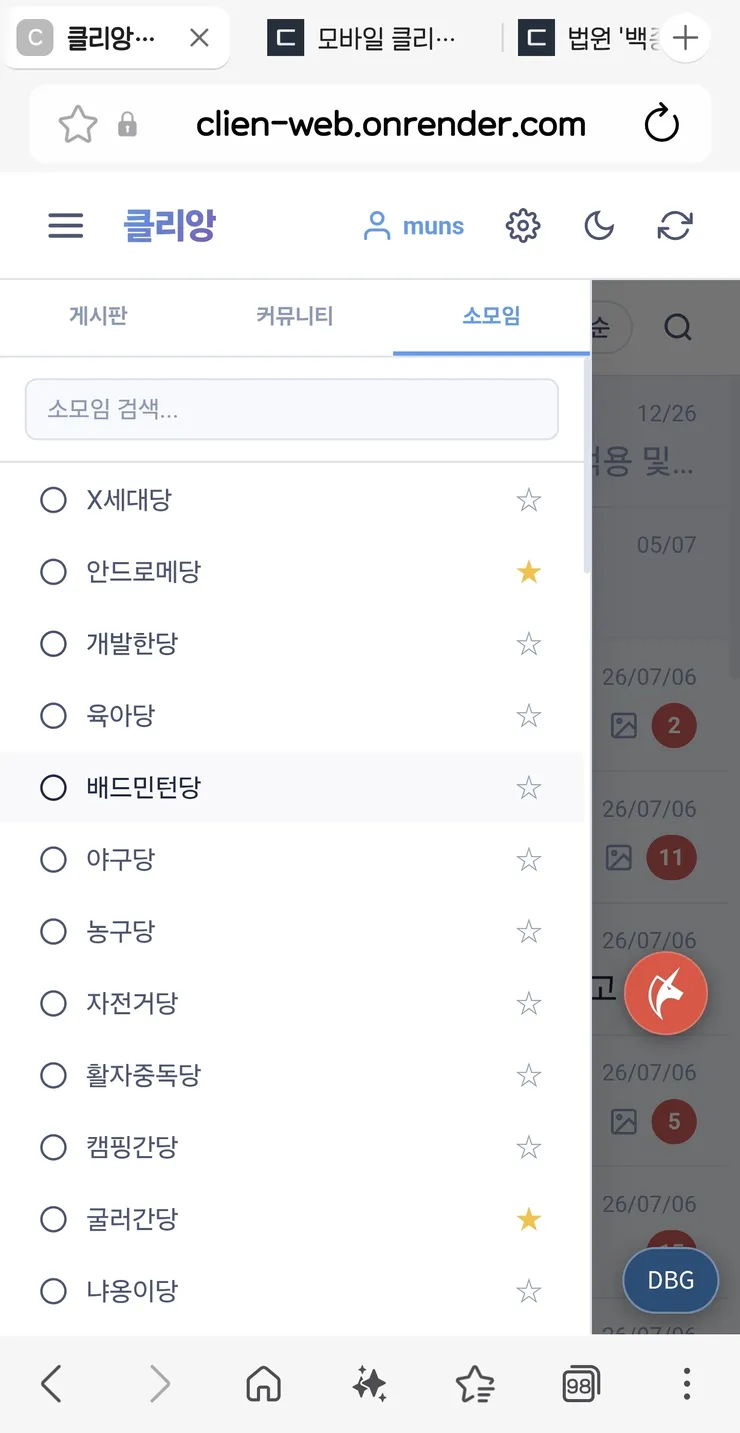Open the muns user profile link
Screen dimensions: 740x1433
pos(413,226)
